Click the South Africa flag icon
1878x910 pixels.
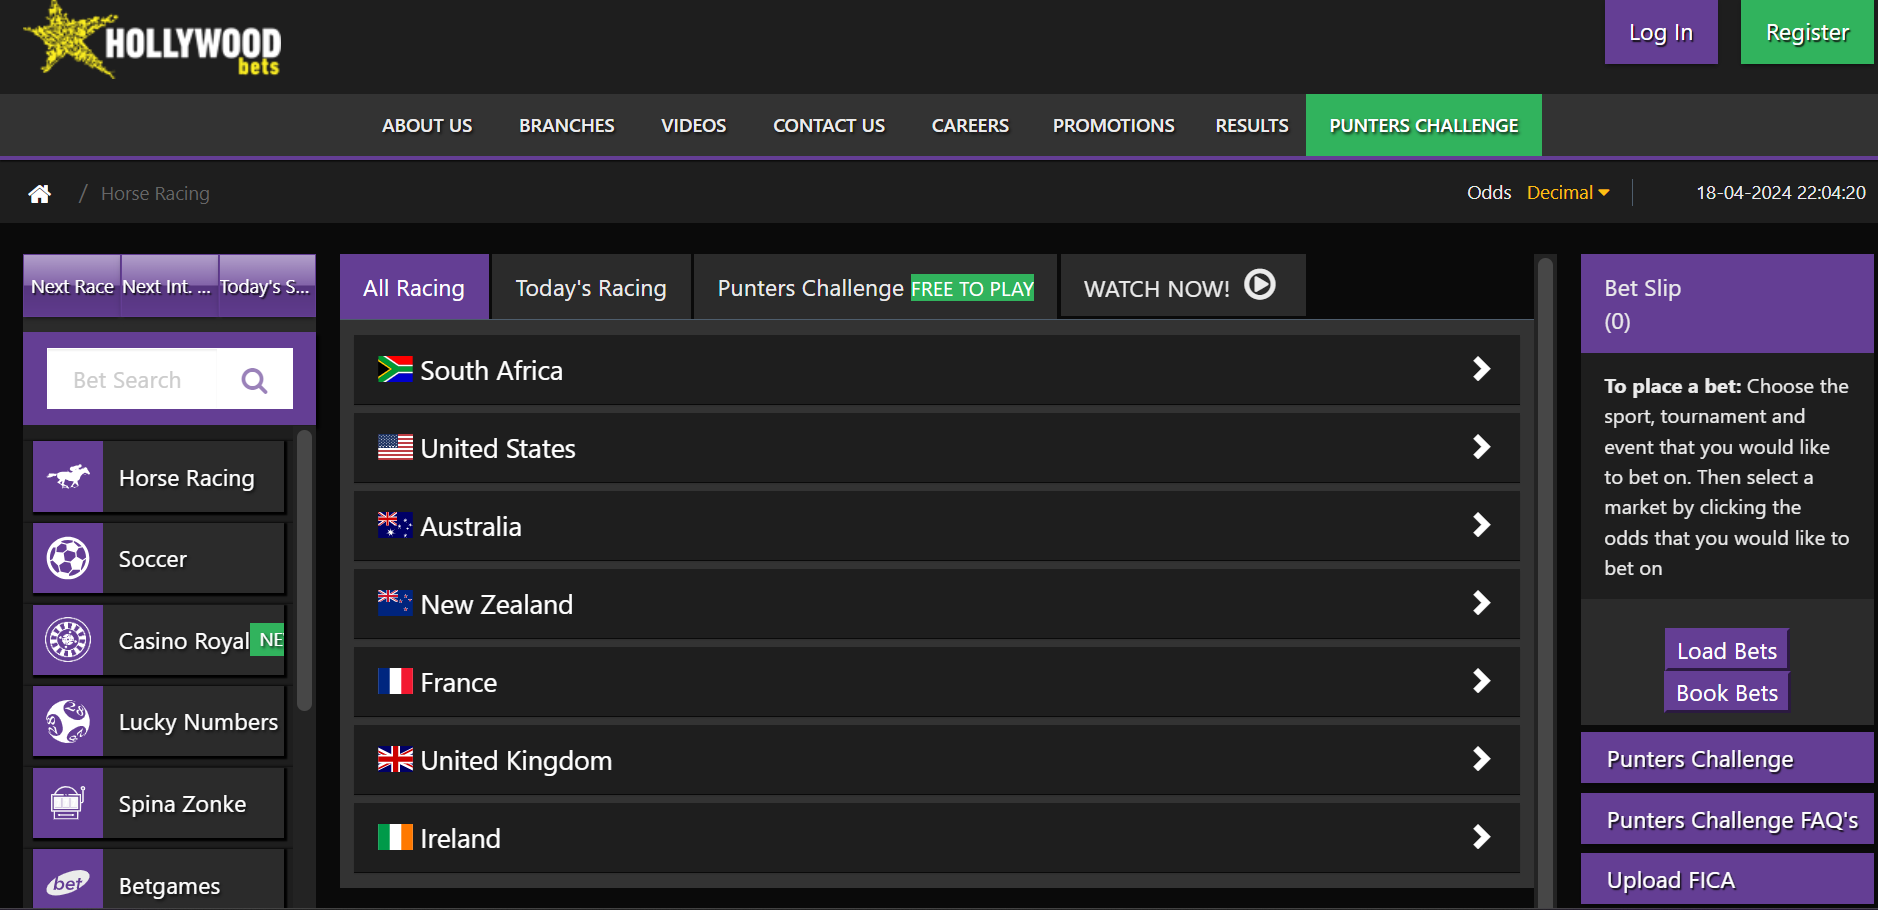click(395, 369)
